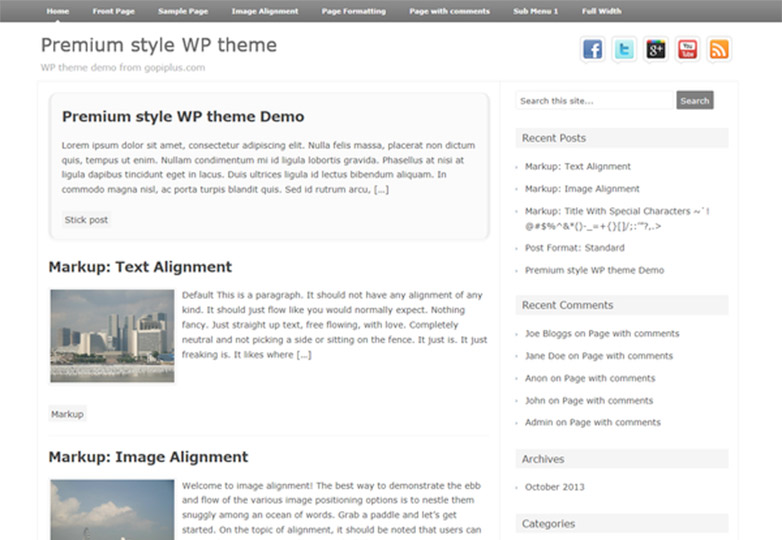The image size is (782, 540).
Task: Click the Search button
Action: (x=695, y=100)
